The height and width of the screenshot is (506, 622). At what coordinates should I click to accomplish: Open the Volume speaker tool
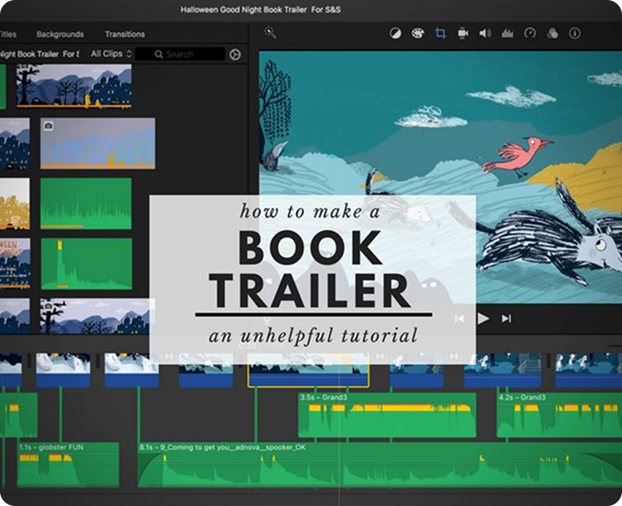click(x=485, y=33)
